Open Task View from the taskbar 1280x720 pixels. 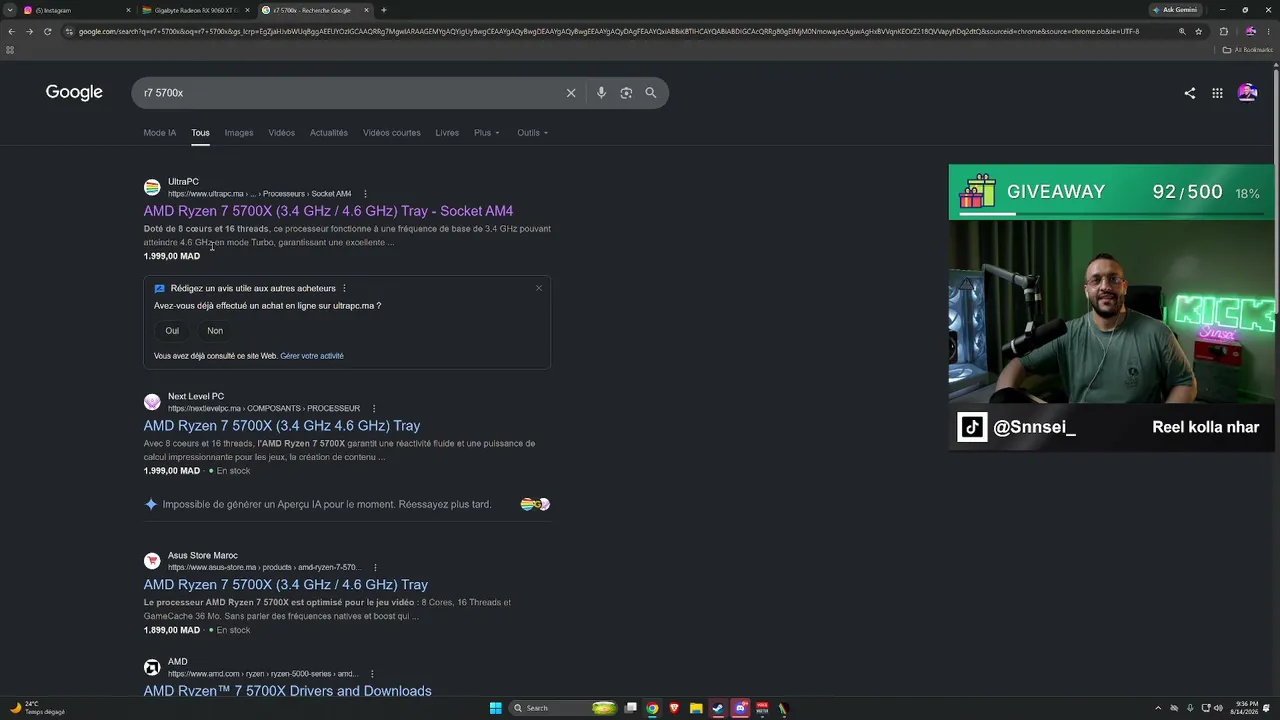(x=630, y=708)
